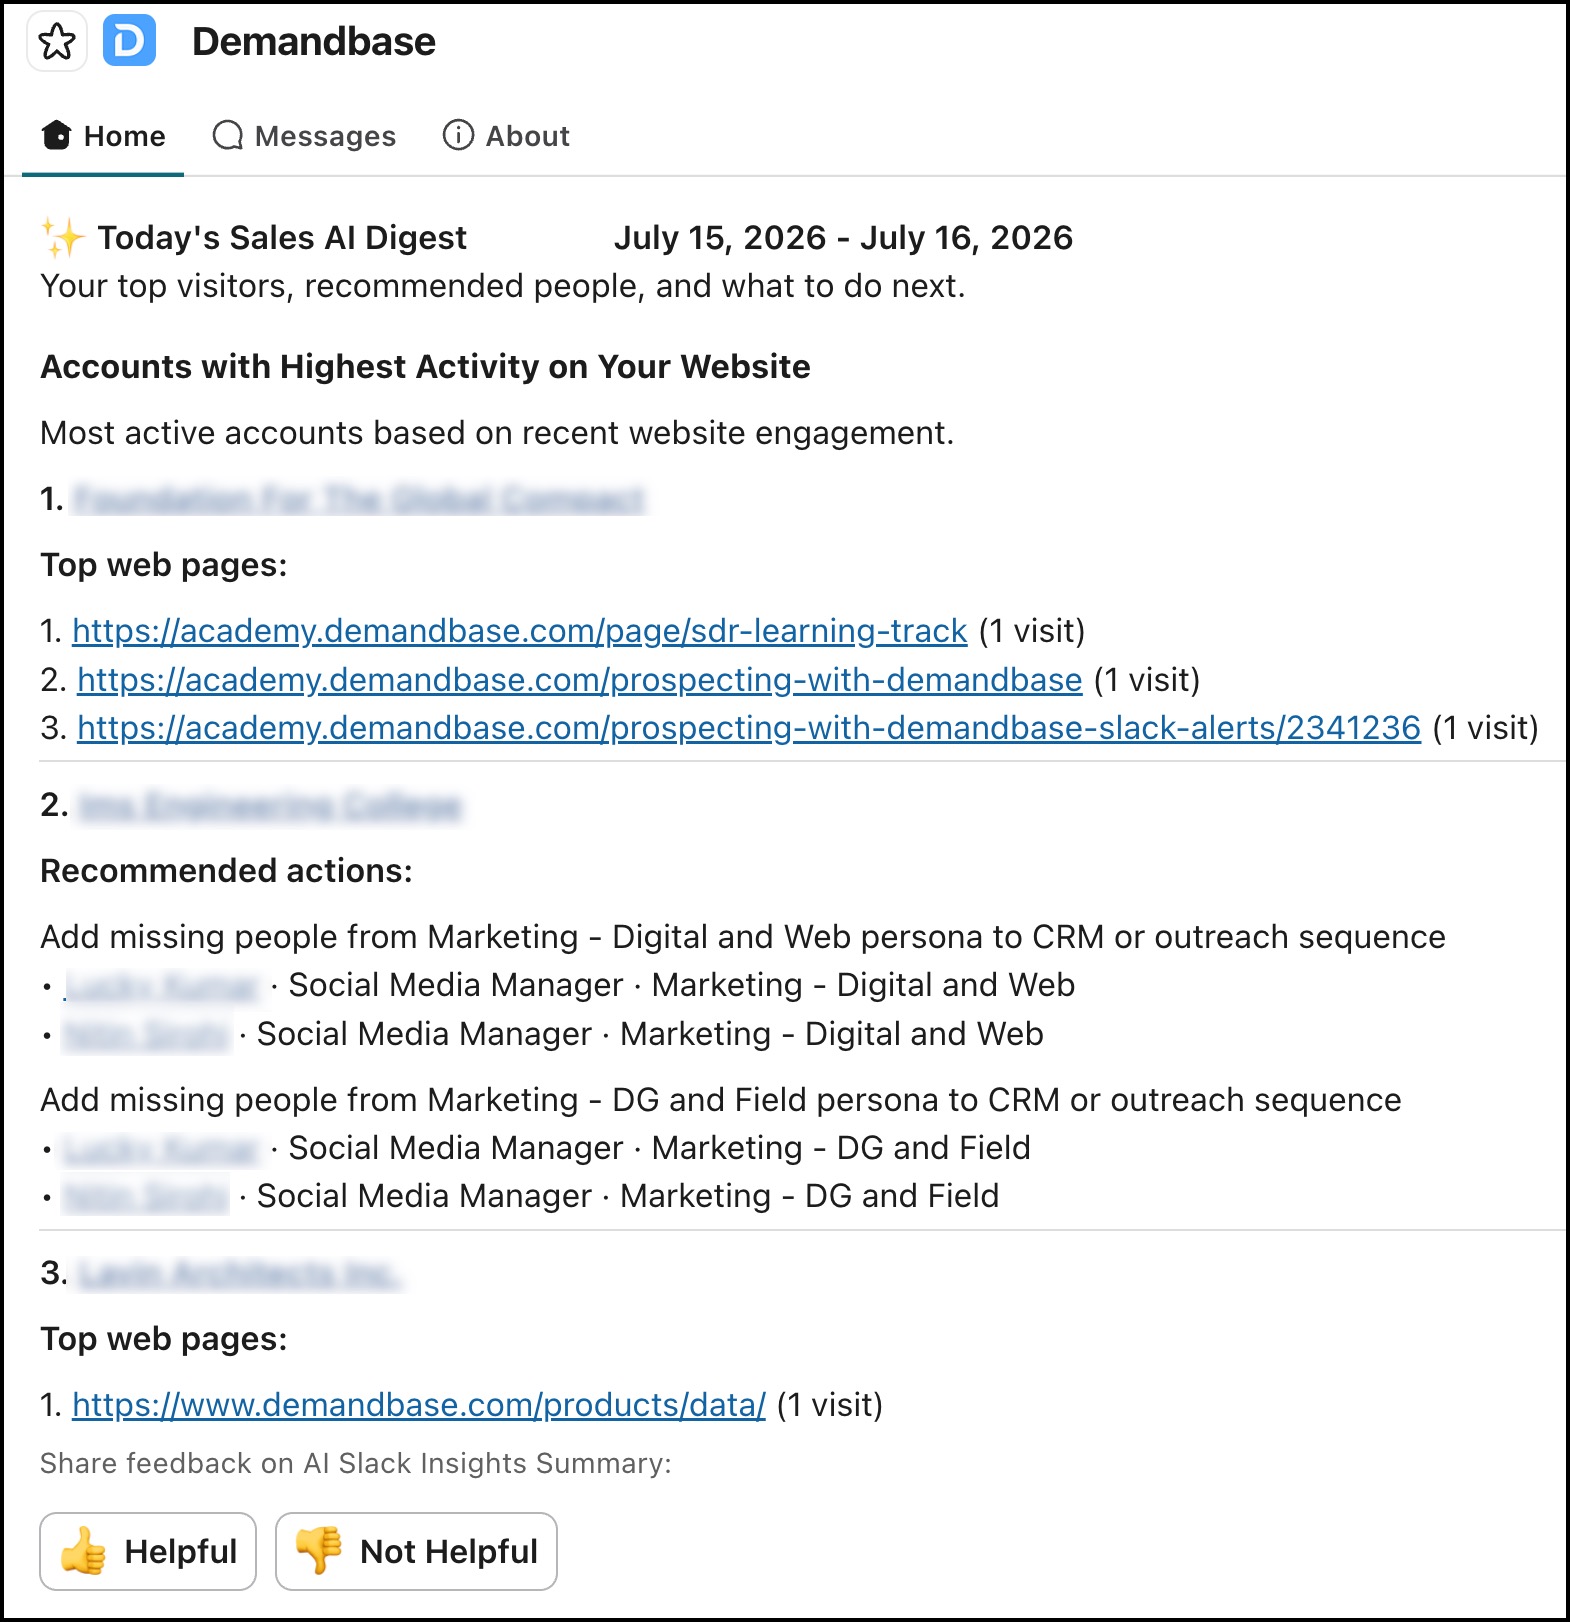
Task: Select the Today's Sales AI Digest heading
Action: point(282,238)
